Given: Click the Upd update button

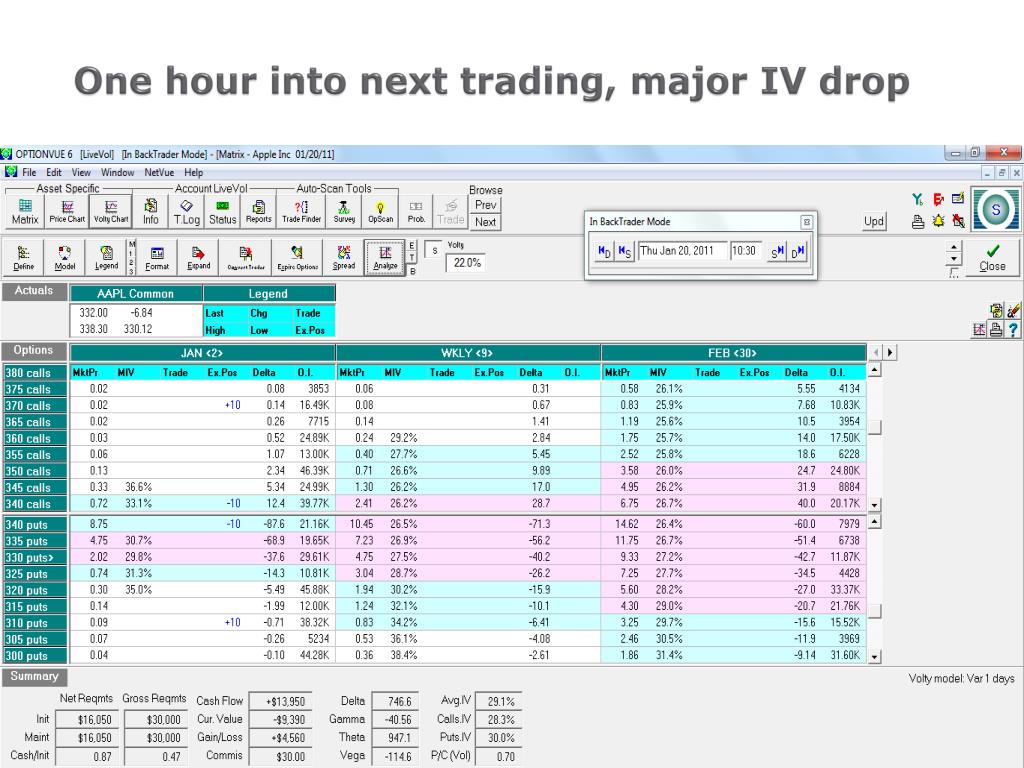Looking at the screenshot, I should pos(874,221).
